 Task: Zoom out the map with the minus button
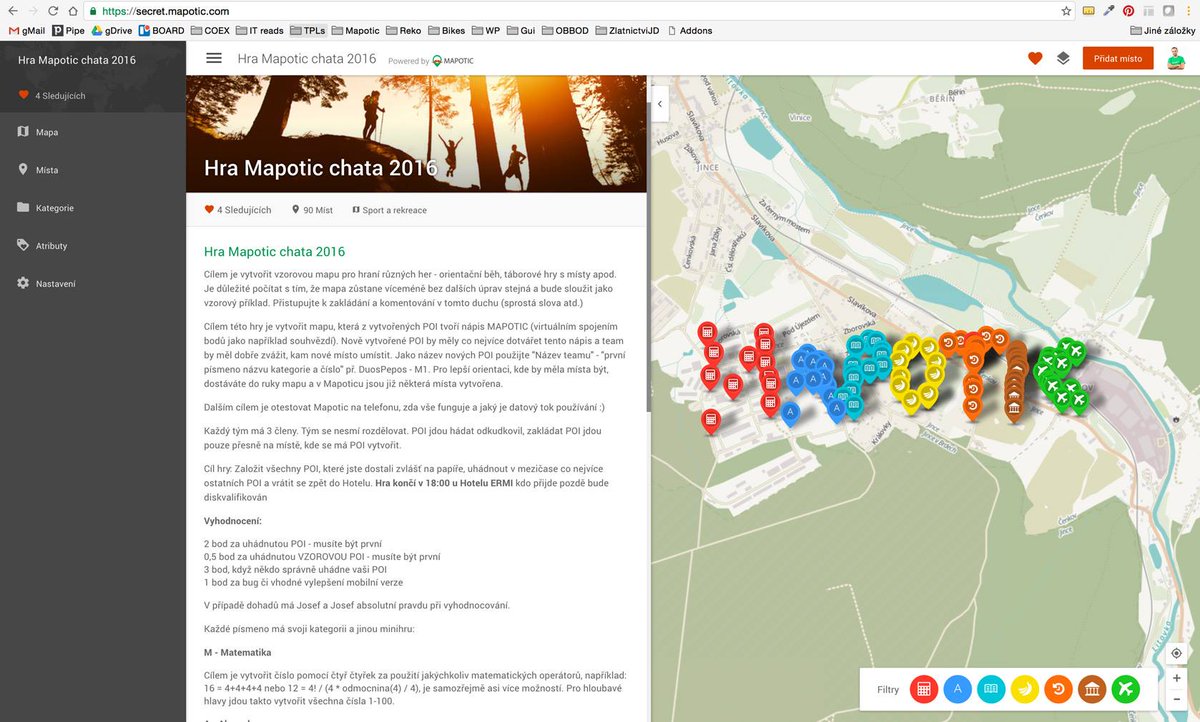(1177, 700)
